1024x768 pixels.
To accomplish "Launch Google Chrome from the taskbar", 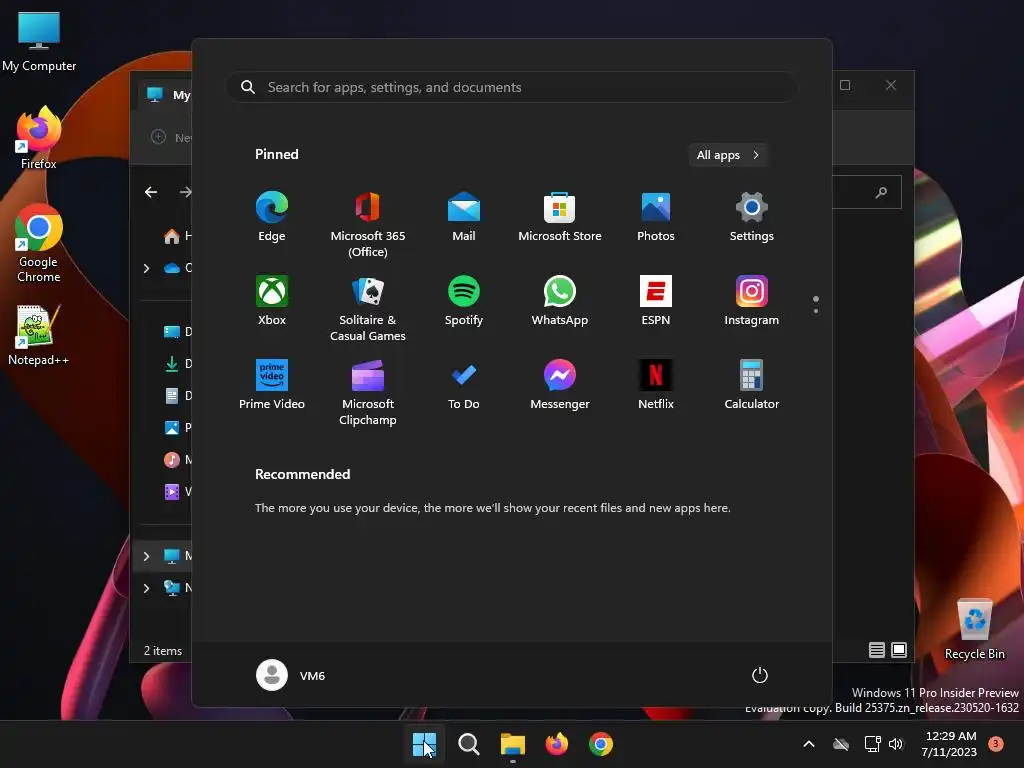I will point(601,744).
